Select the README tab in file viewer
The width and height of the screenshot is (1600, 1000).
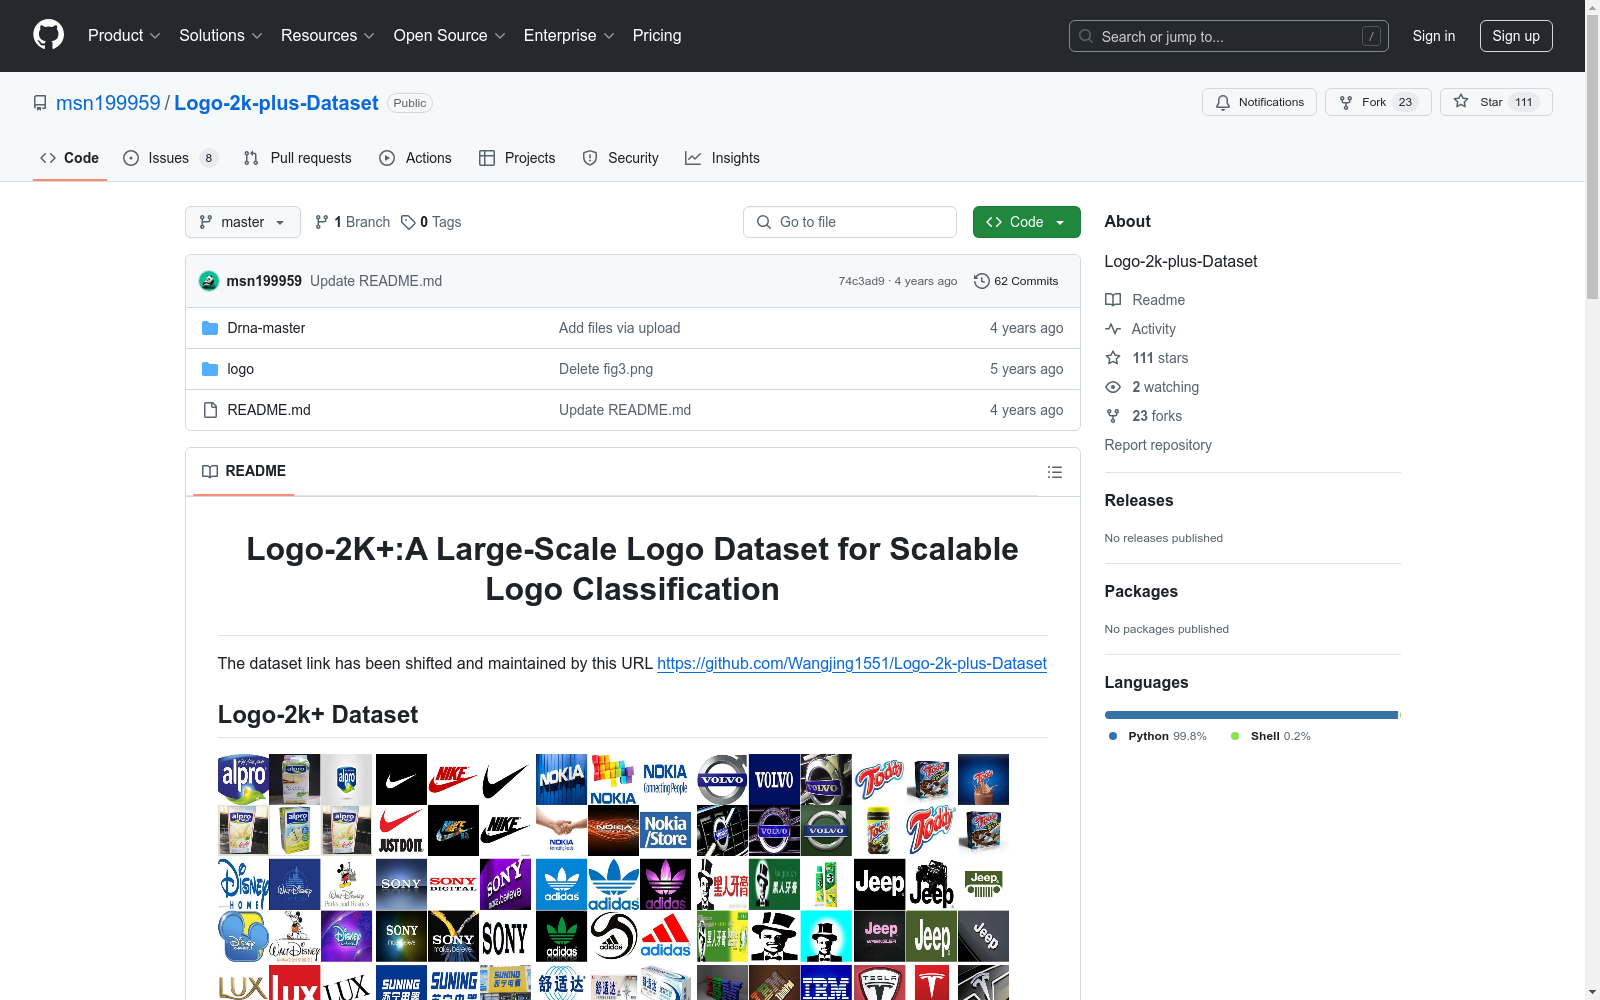click(244, 471)
